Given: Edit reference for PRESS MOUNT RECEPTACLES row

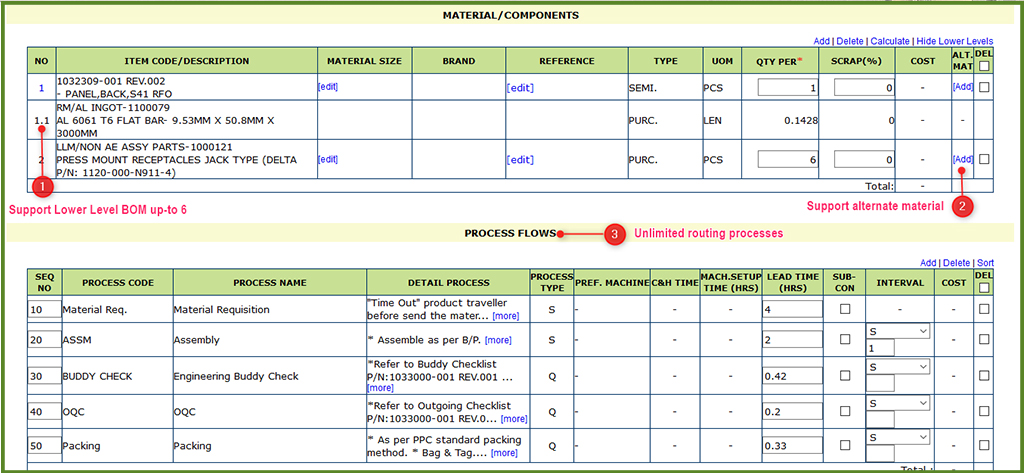Looking at the screenshot, I should 520,159.
